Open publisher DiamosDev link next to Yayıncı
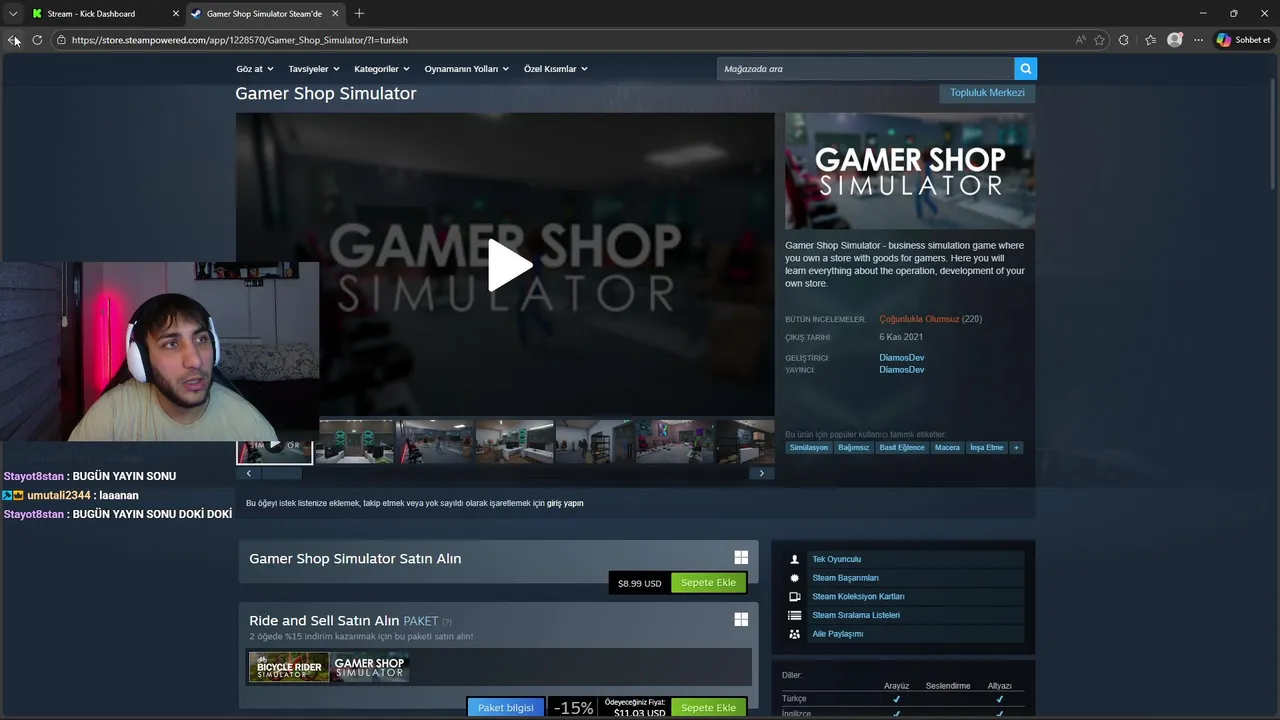1280x720 pixels. (x=902, y=370)
